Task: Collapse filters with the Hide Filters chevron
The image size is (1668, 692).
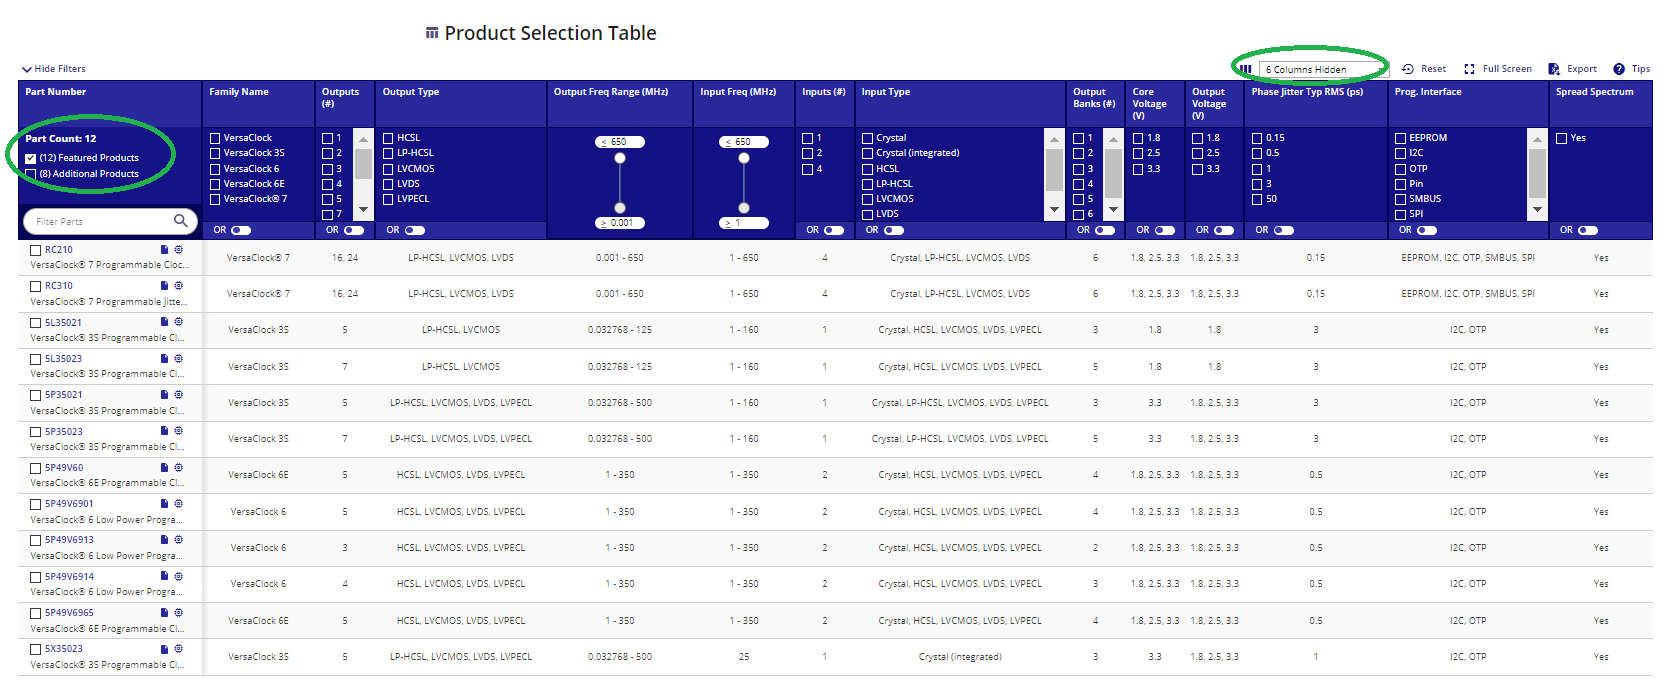Action: (26, 69)
